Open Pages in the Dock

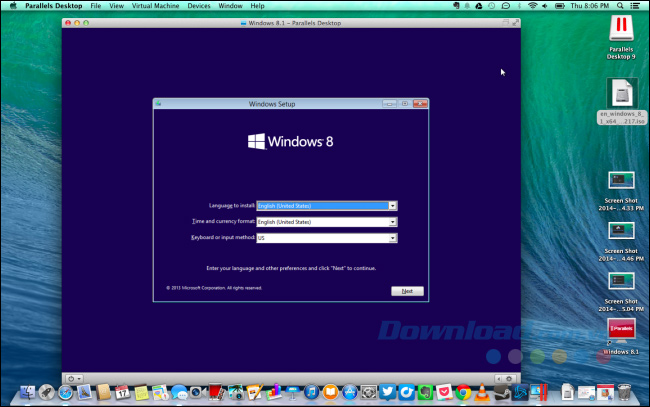pos(255,392)
